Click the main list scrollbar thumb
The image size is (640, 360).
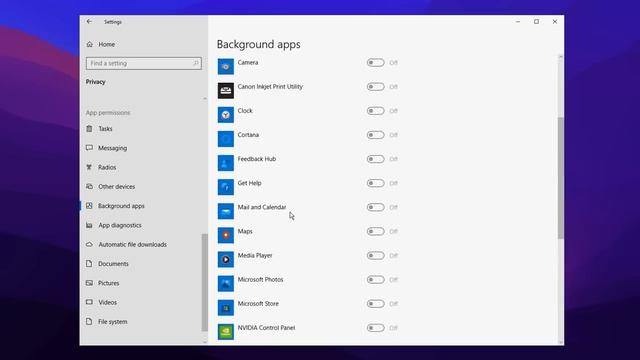[x=561, y=178]
